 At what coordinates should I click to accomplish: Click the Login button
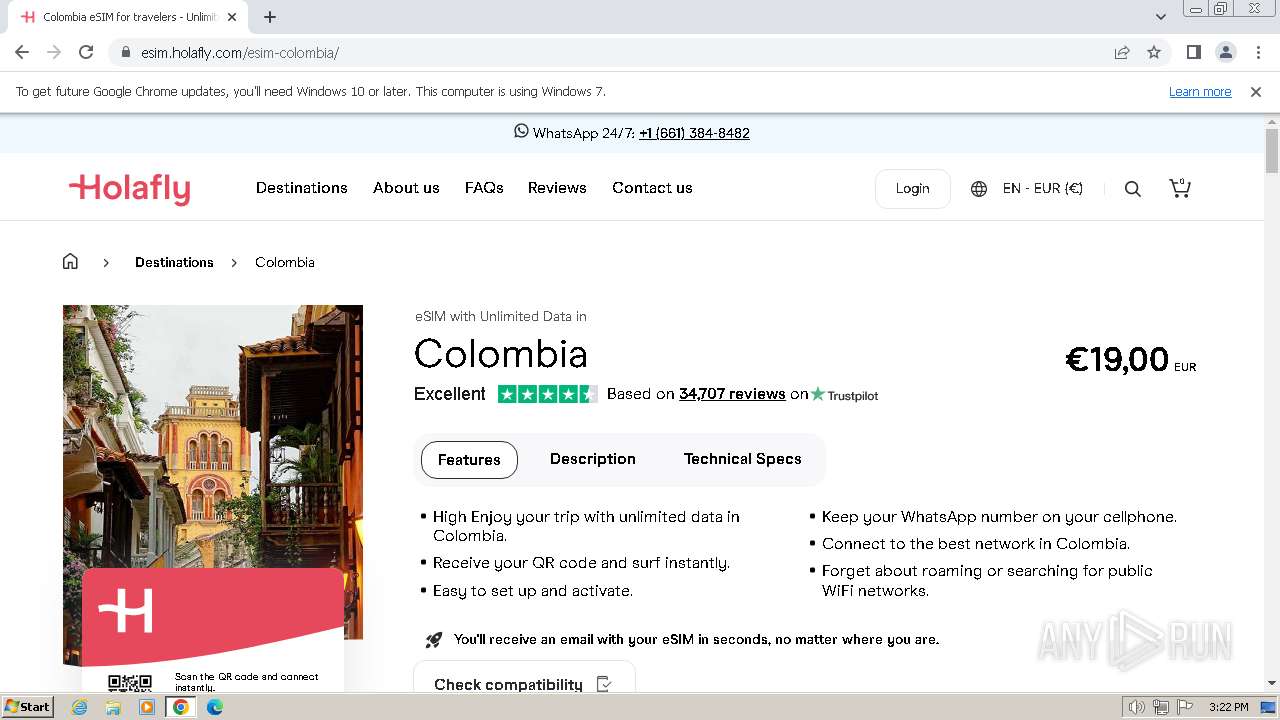[x=912, y=188]
